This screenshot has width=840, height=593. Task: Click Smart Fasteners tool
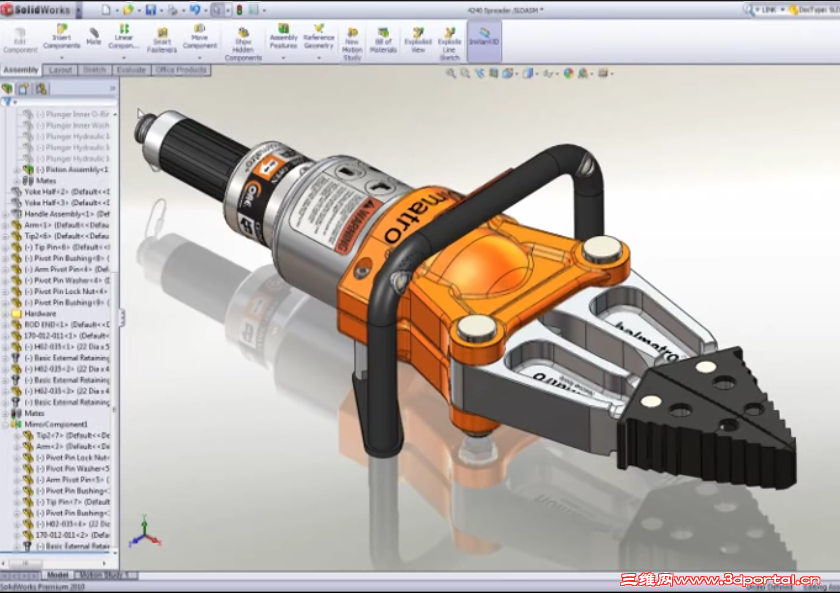[162, 40]
